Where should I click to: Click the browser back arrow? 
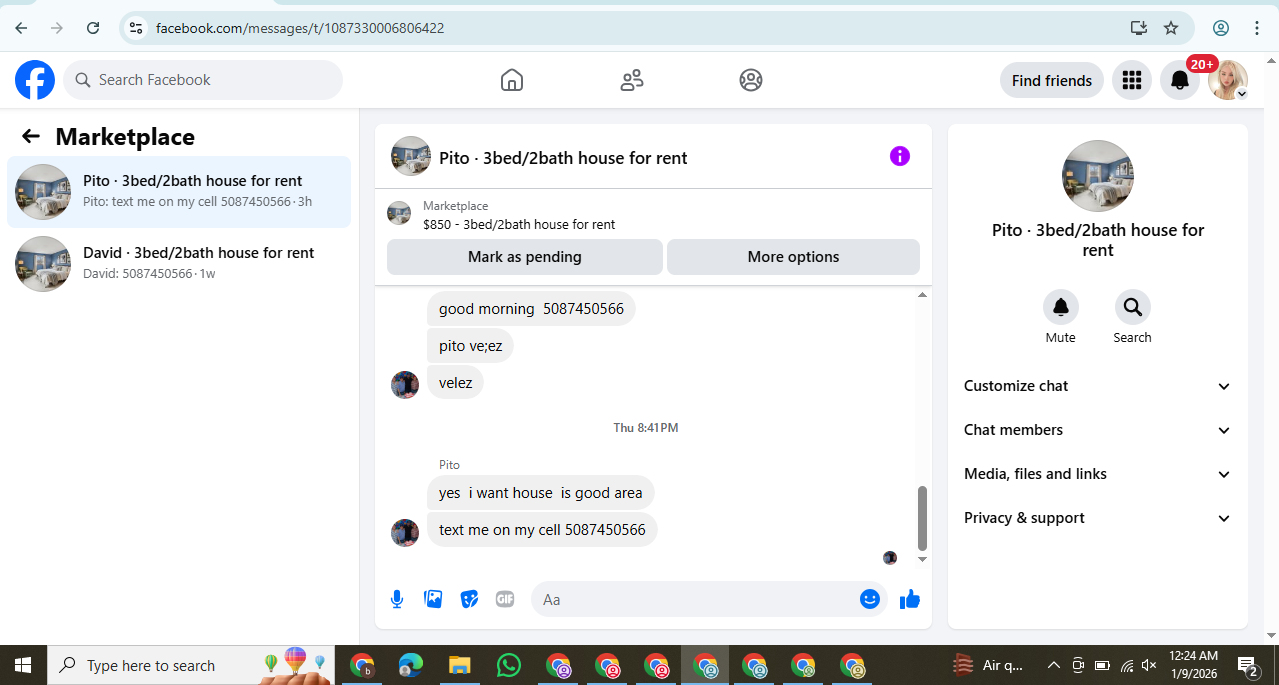[x=21, y=28]
